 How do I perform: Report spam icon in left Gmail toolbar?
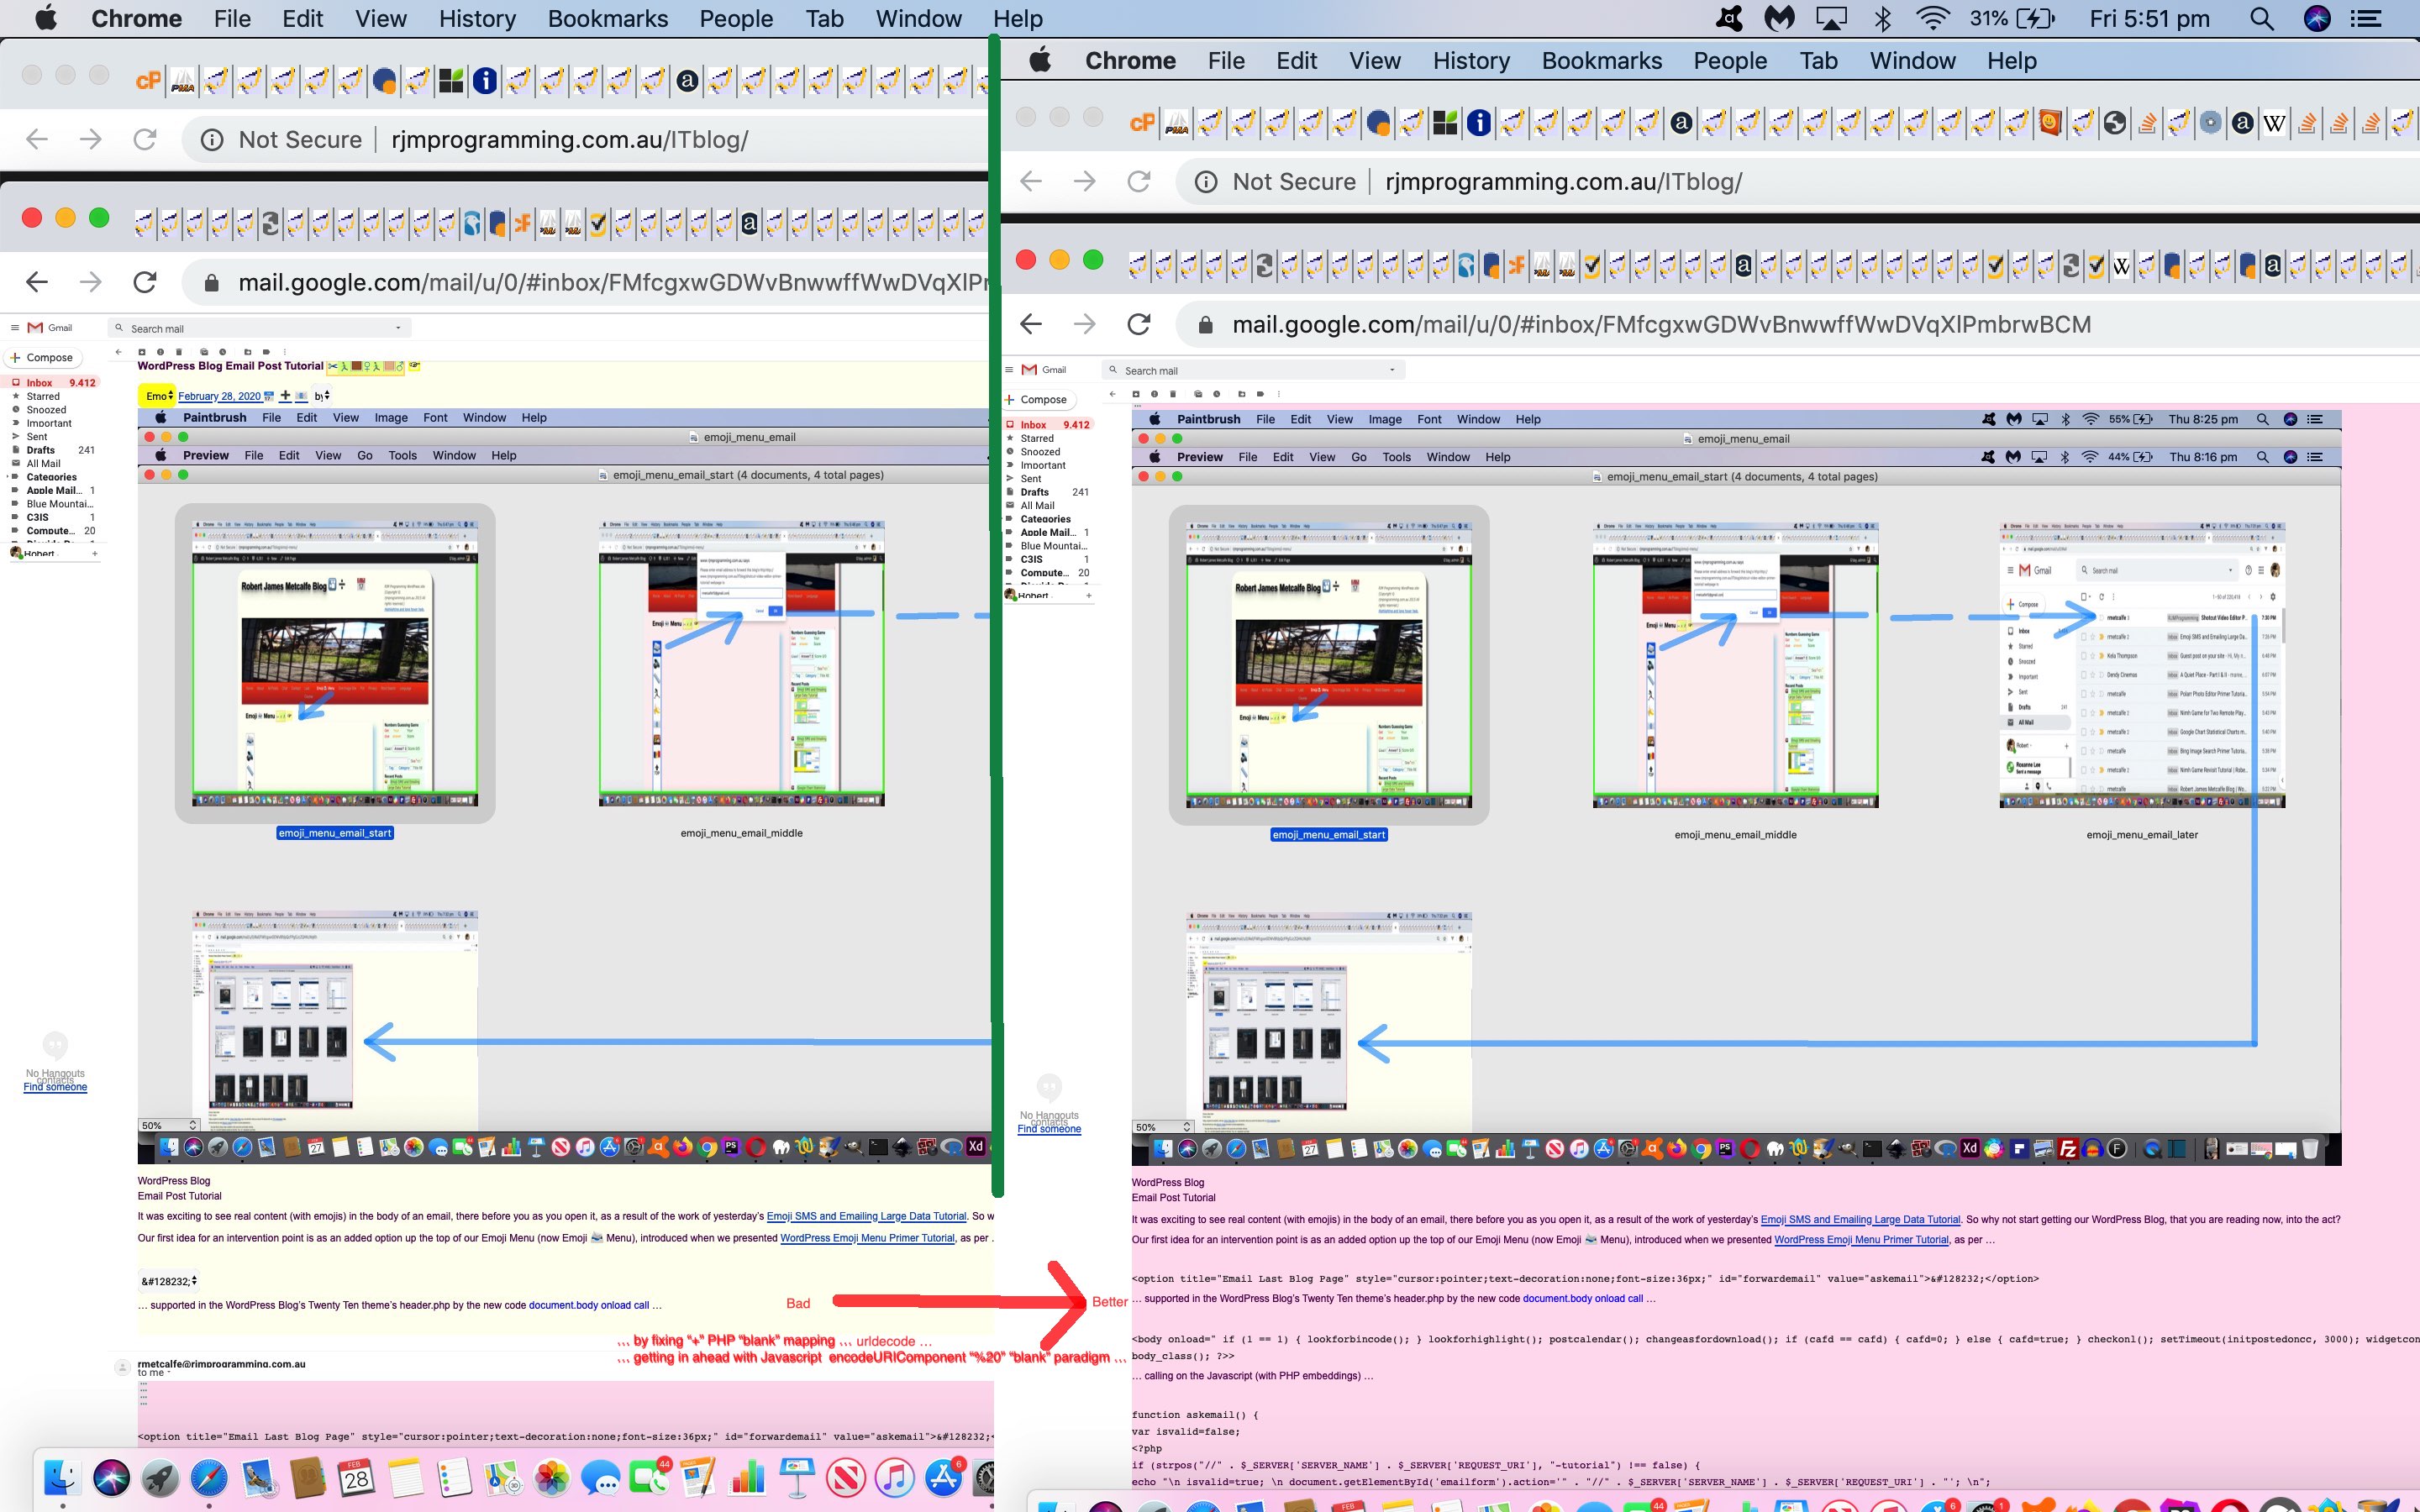tap(160, 352)
